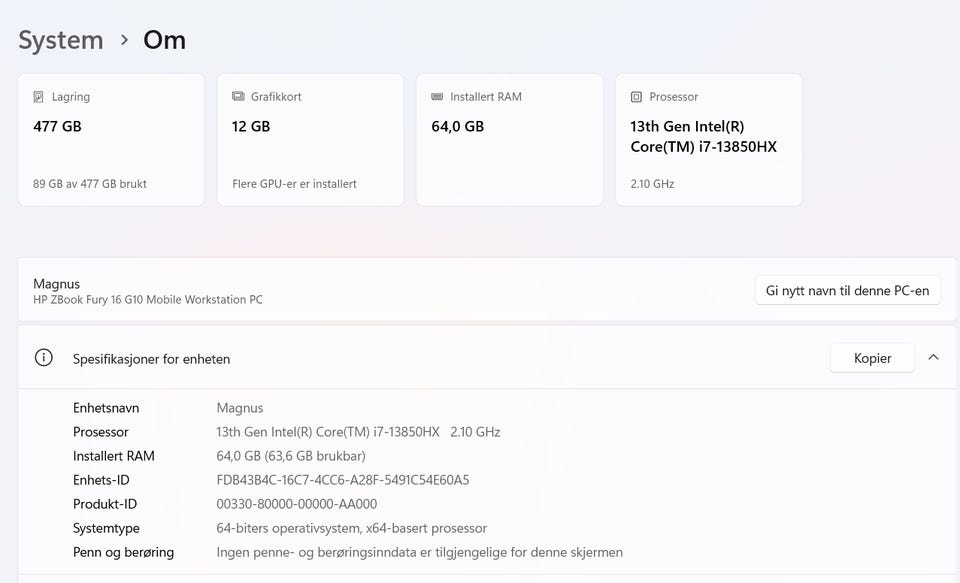Click the Prosessor chip icon

tap(636, 97)
